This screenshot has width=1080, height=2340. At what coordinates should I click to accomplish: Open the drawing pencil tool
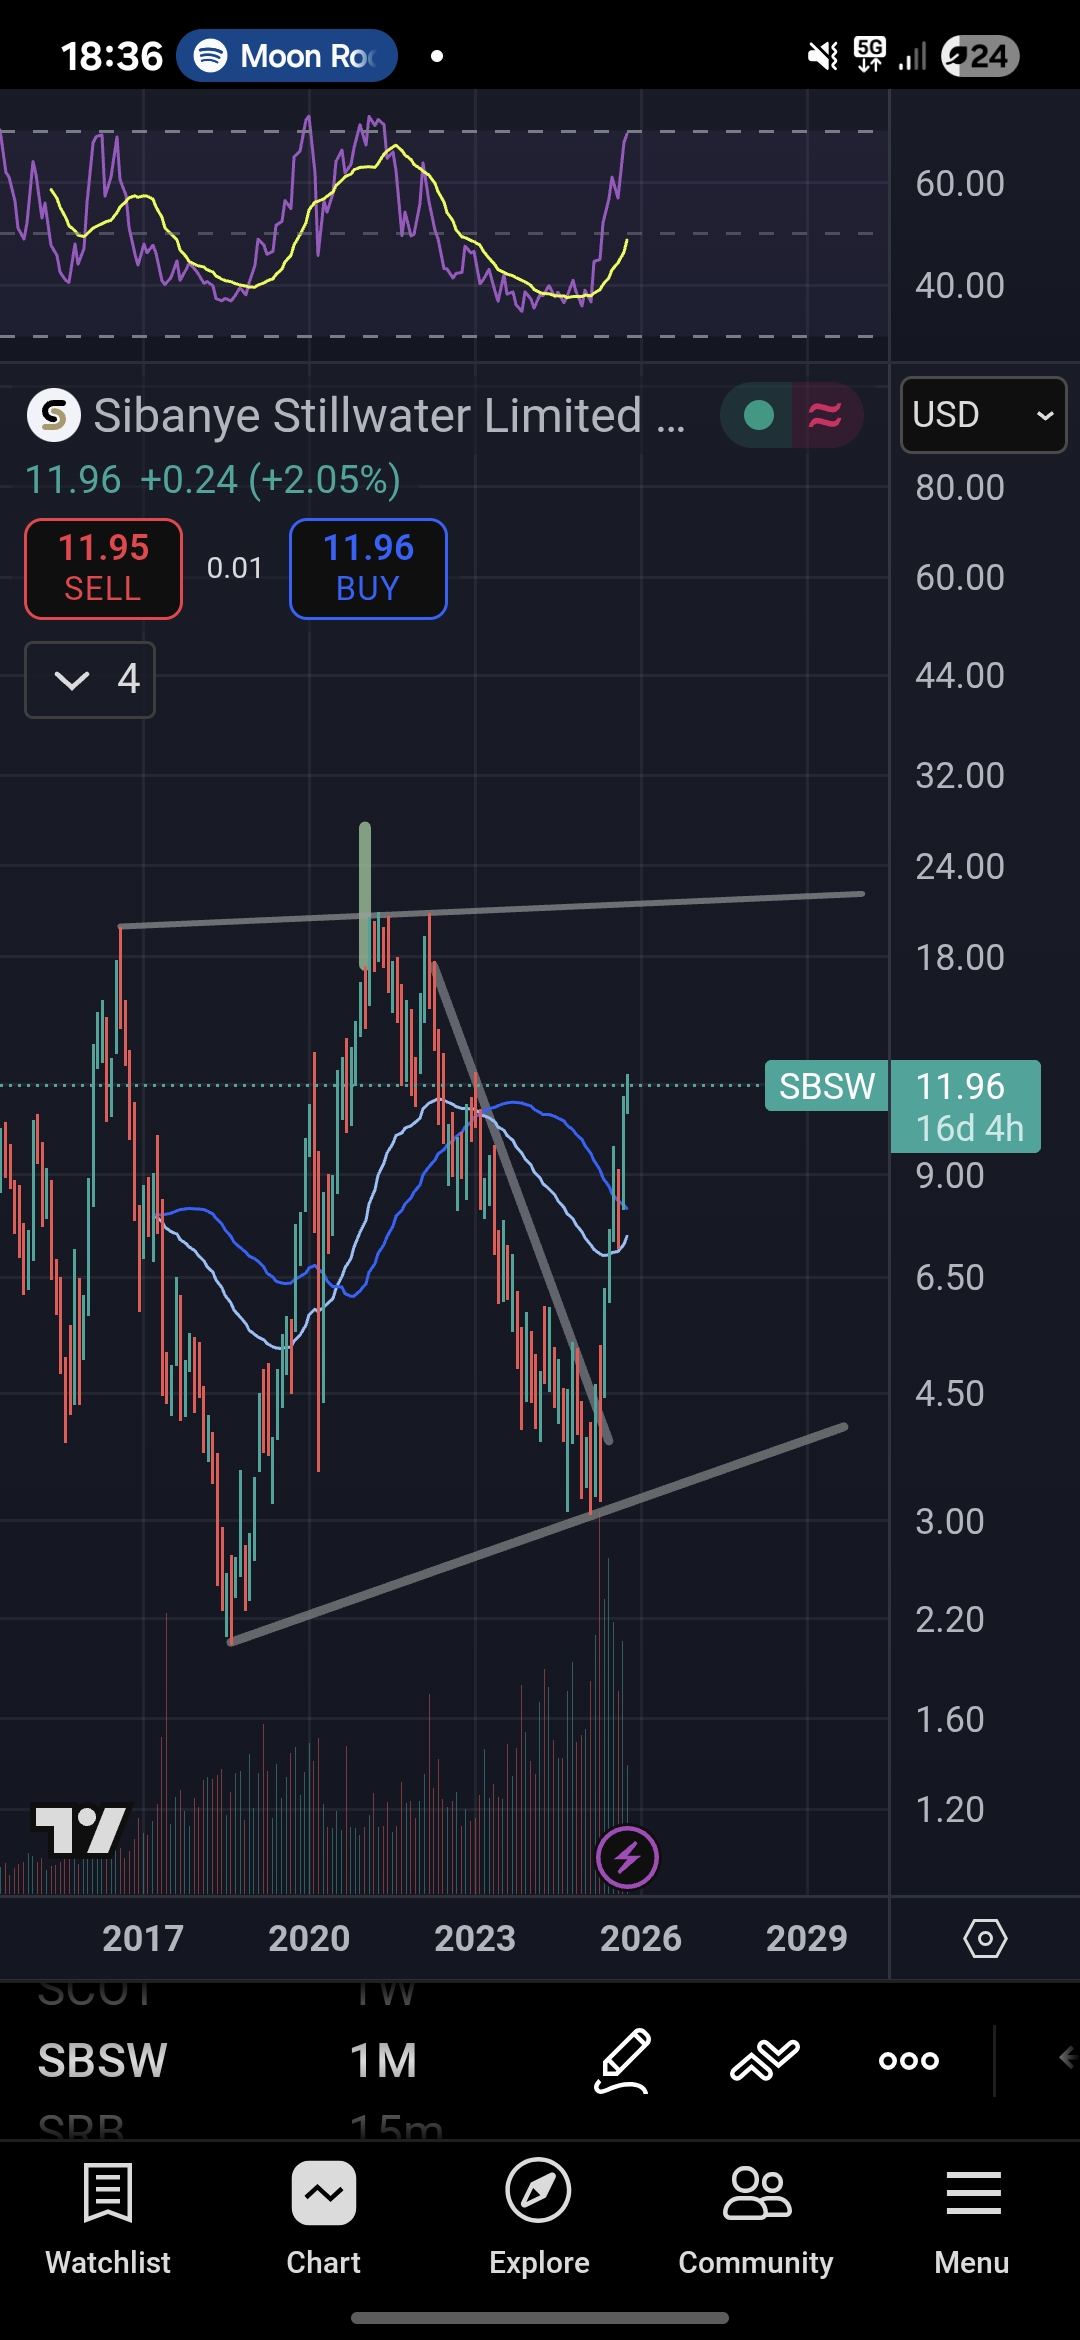coord(622,2060)
